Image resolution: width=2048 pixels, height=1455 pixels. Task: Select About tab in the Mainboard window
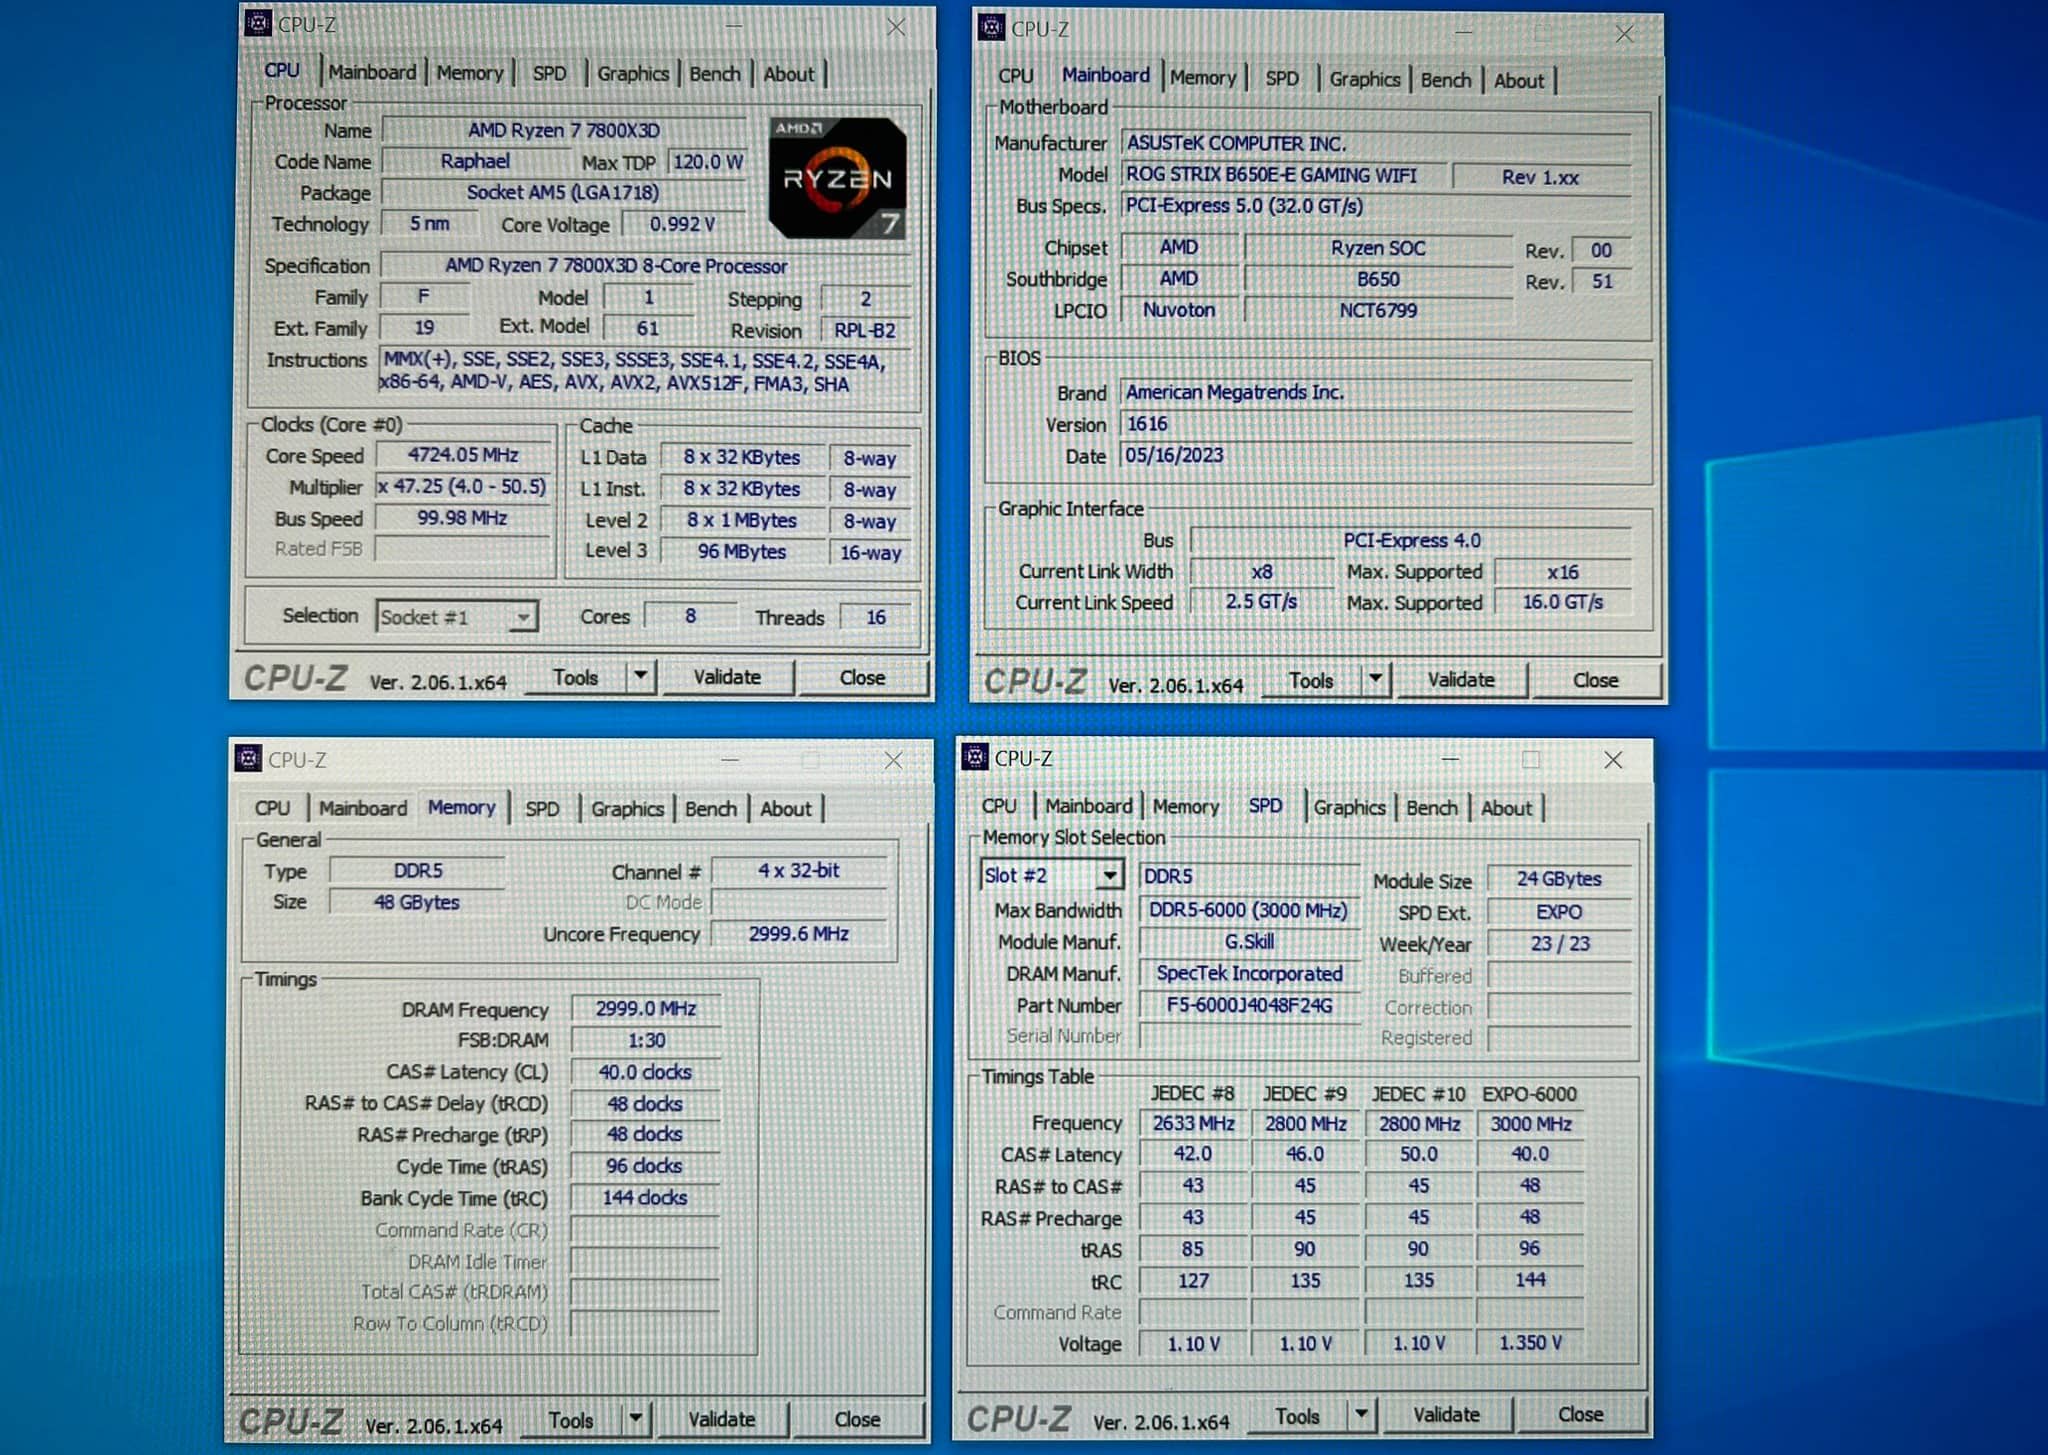[x=1519, y=81]
